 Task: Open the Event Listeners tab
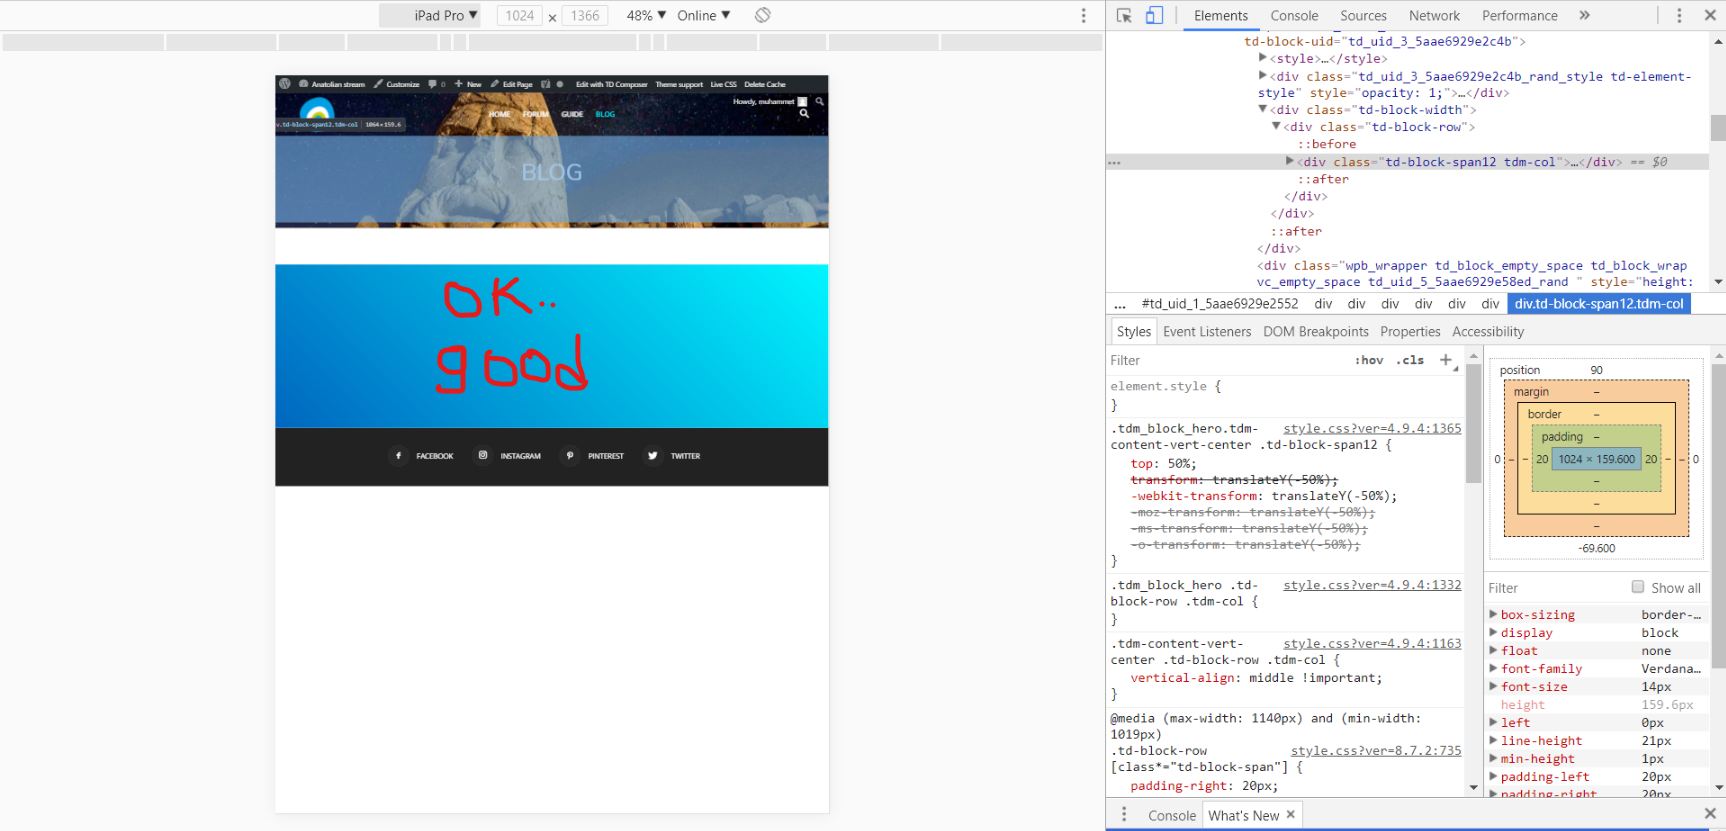point(1207,332)
